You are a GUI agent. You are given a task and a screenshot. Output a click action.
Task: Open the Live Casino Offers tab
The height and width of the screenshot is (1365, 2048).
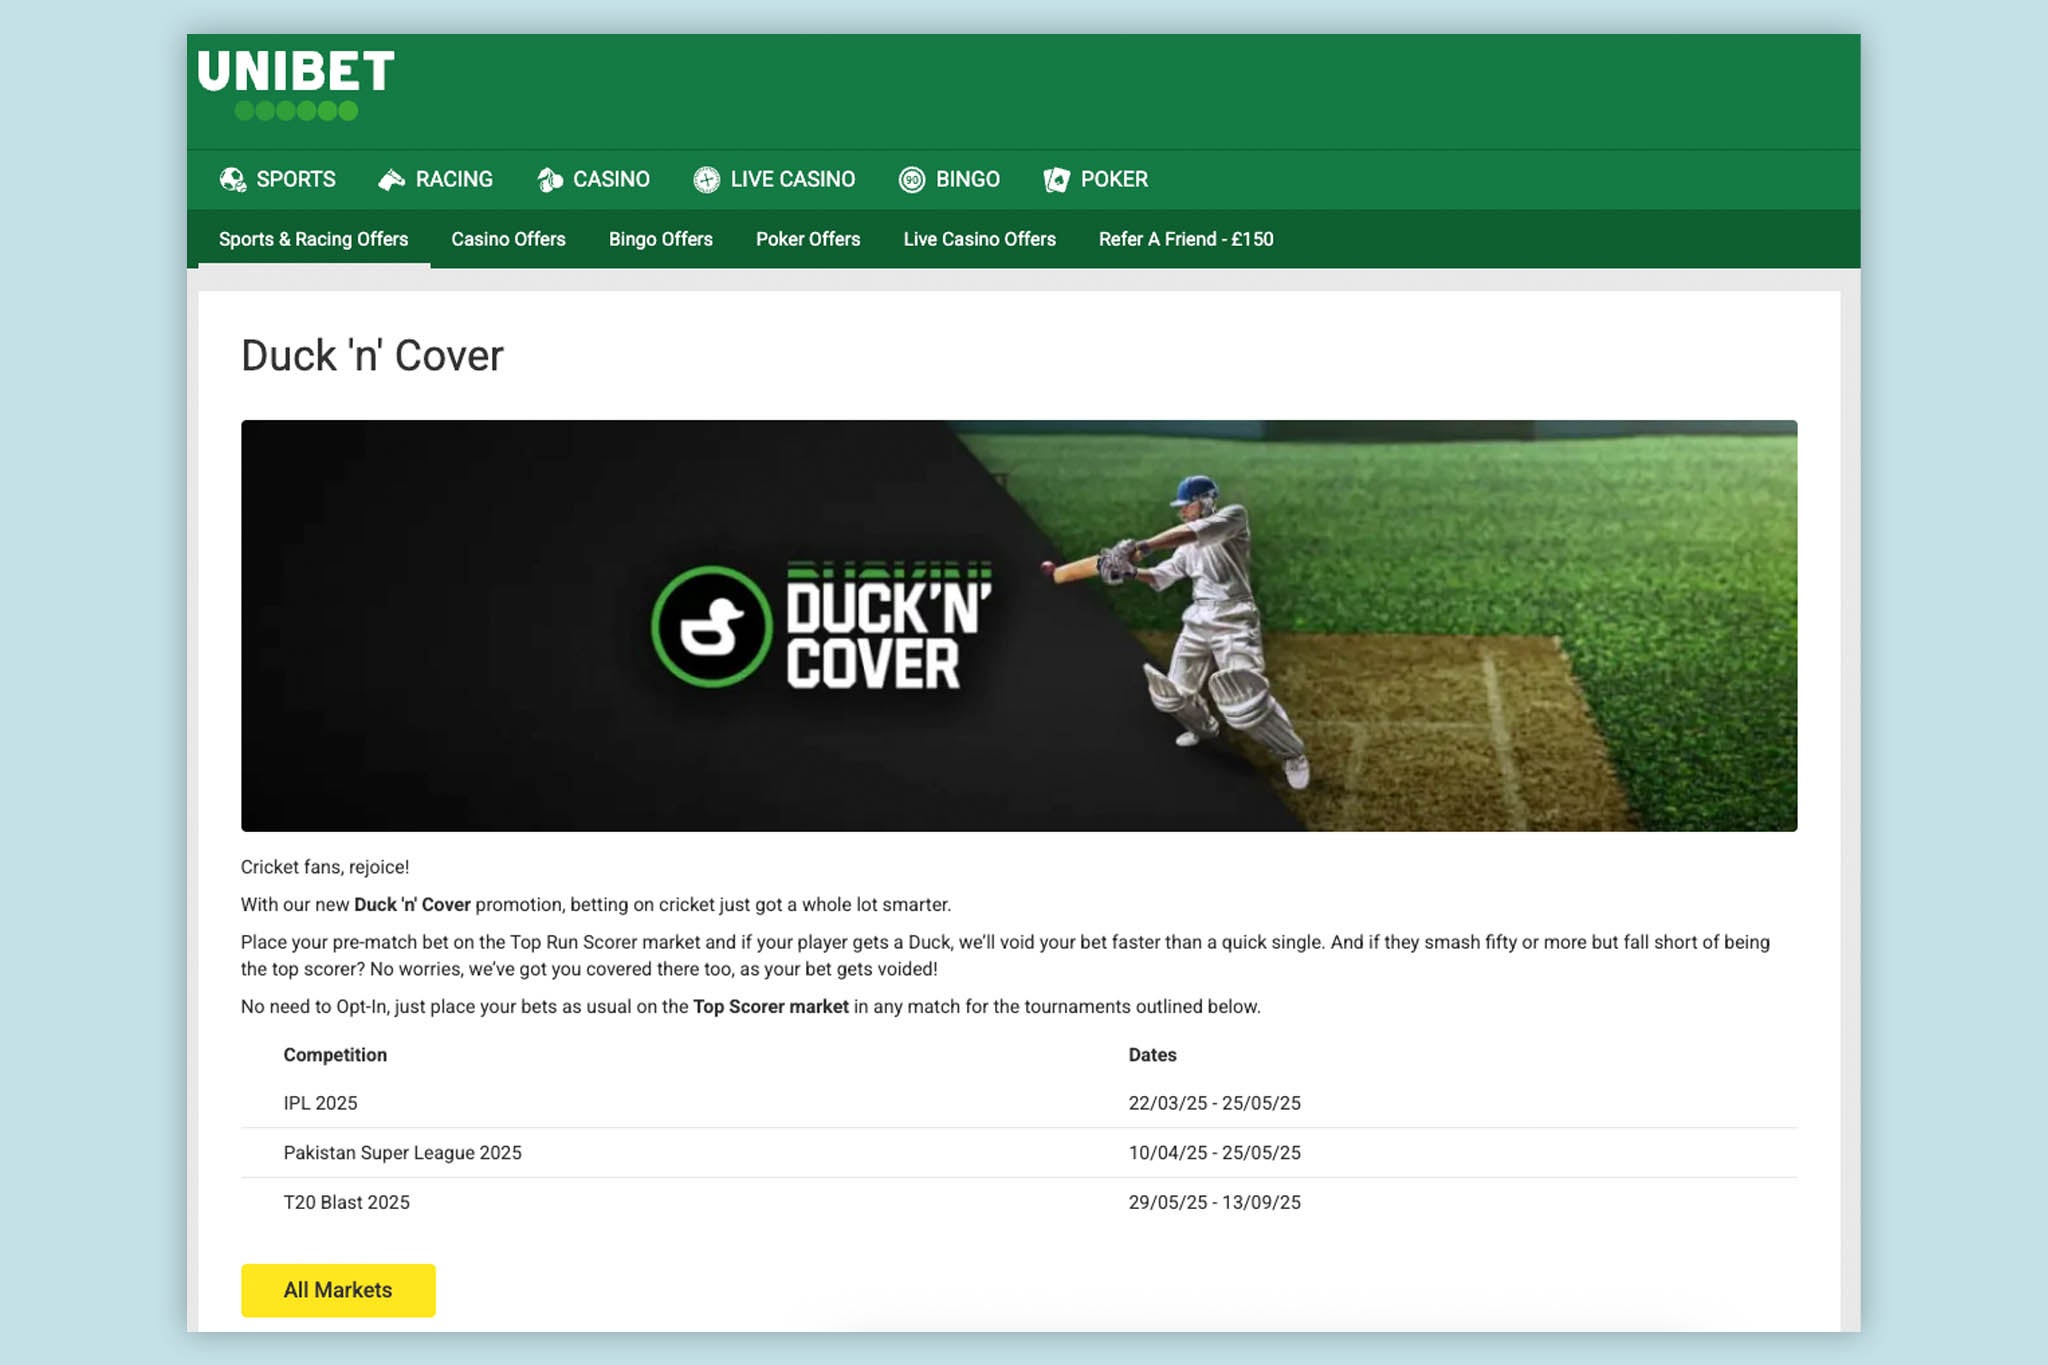(x=978, y=239)
